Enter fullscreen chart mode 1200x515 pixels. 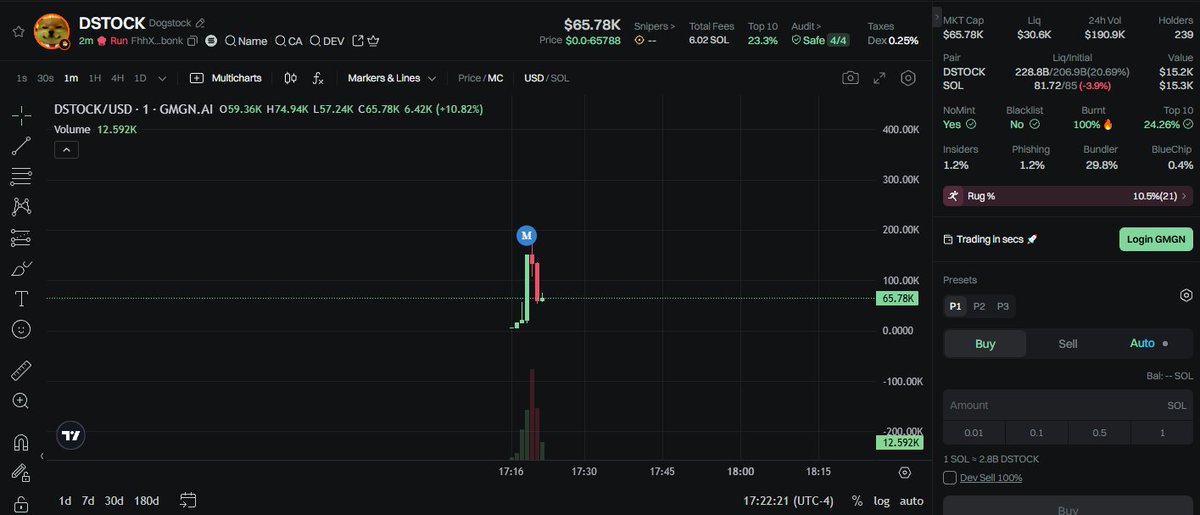879,78
